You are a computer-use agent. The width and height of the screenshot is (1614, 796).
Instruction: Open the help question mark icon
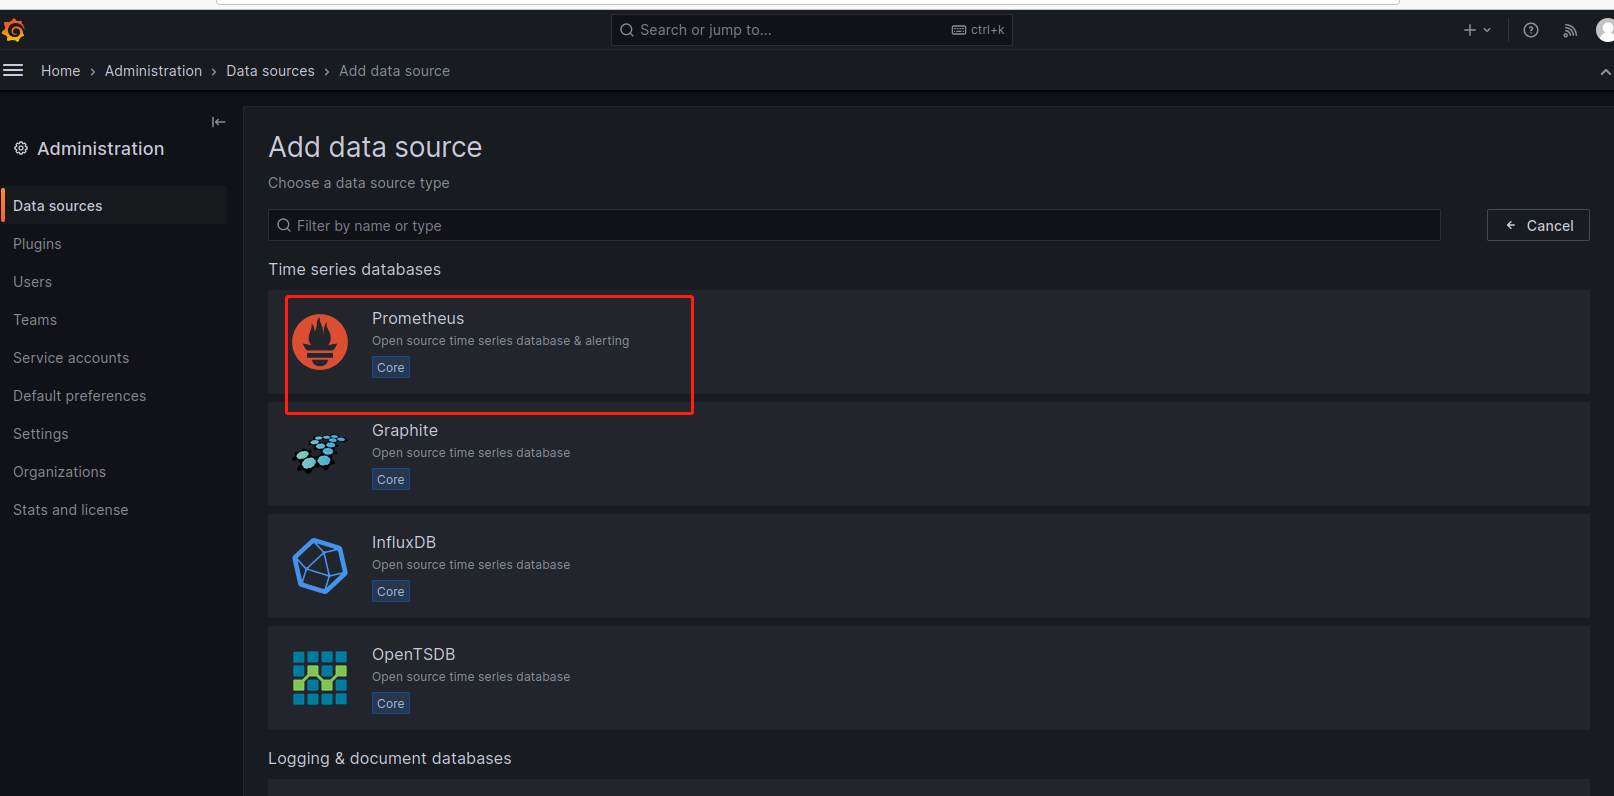1530,30
